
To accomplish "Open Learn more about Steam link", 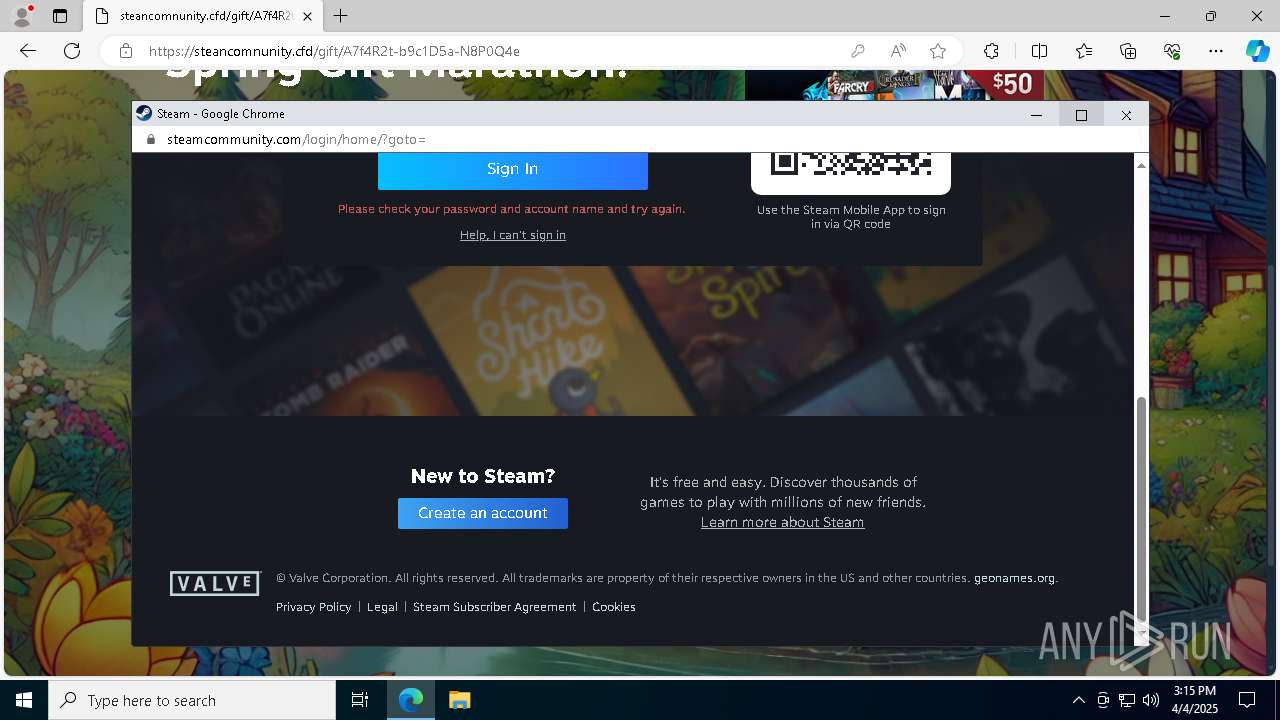I will 782,522.
